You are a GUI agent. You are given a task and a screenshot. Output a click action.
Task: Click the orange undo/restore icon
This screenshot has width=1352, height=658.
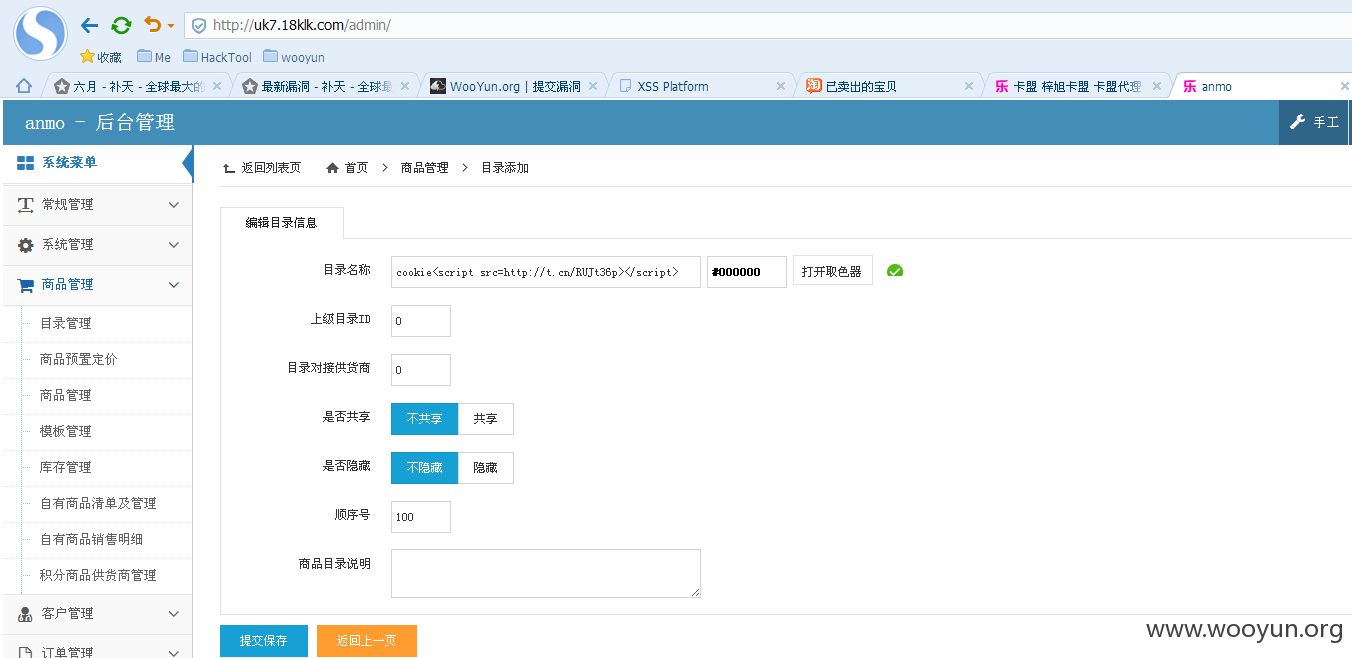[153, 24]
